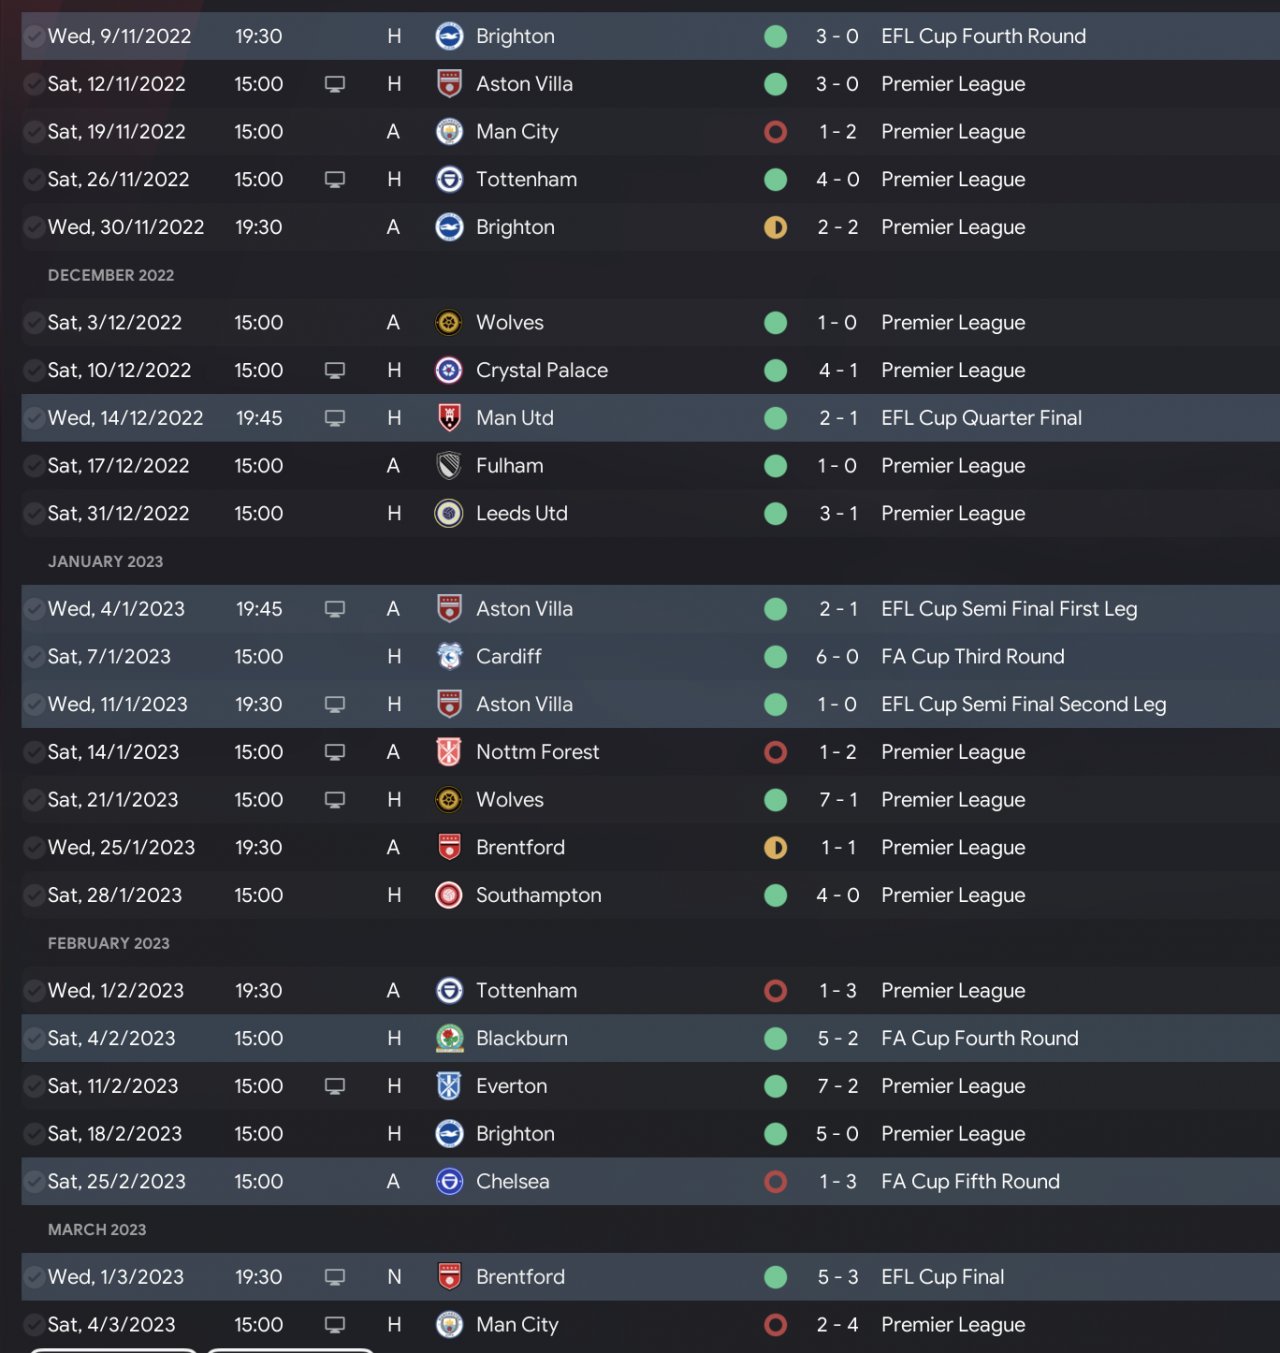Viewport: 1280px width, 1353px height.
Task: Collapse the FEBRUARY 2023 month header
Action: pyautogui.click(x=109, y=944)
